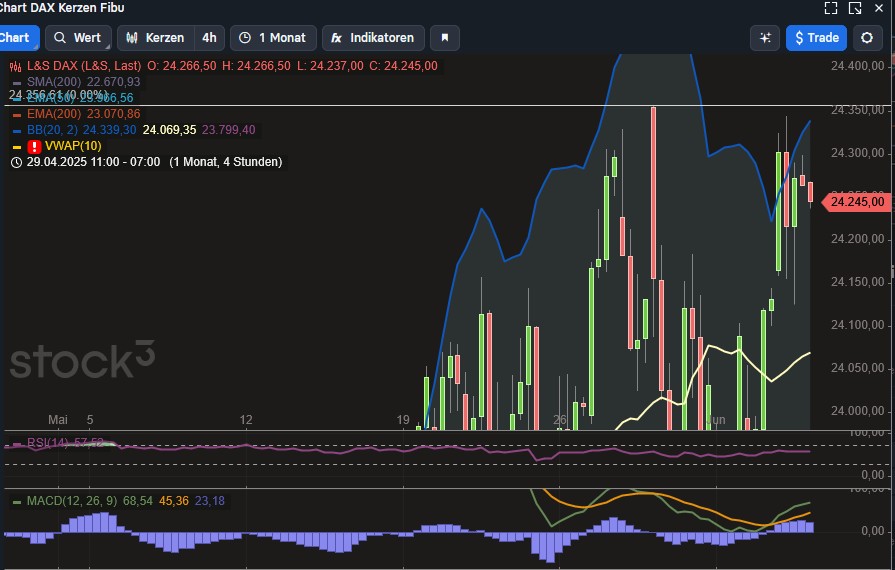The width and height of the screenshot is (895, 570).
Task: Click the pop-out window icon in title bar
Action: point(855,8)
